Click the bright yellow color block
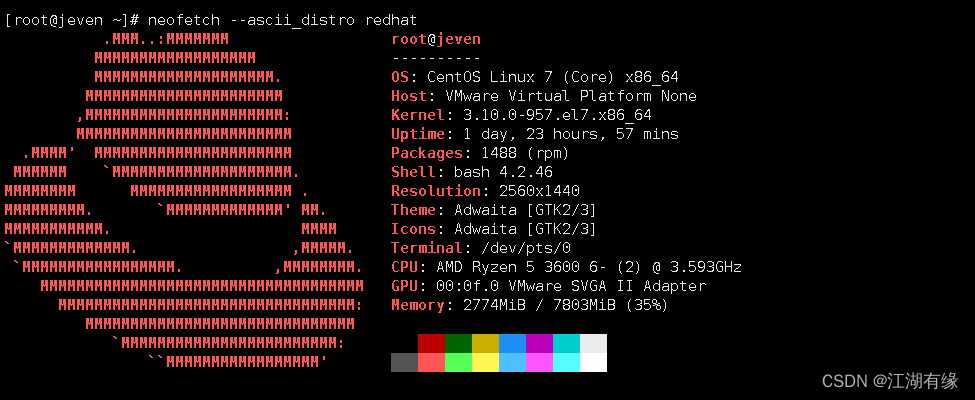 (486, 362)
